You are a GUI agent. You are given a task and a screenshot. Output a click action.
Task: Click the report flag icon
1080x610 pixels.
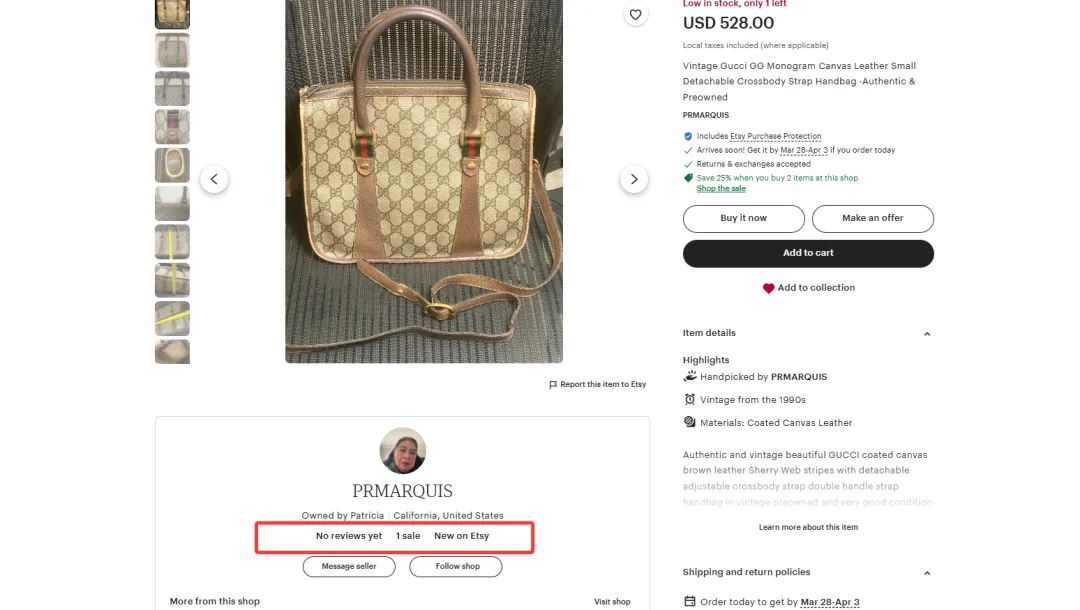(553, 385)
